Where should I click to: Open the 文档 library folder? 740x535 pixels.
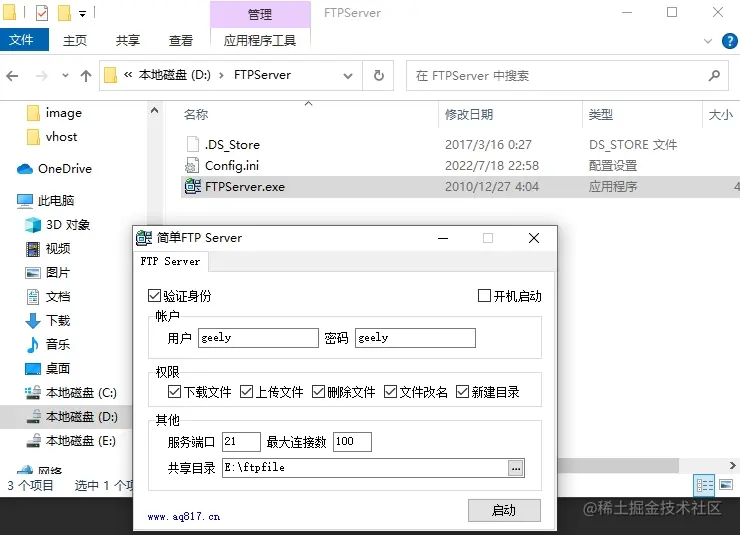click(x=48, y=297)
